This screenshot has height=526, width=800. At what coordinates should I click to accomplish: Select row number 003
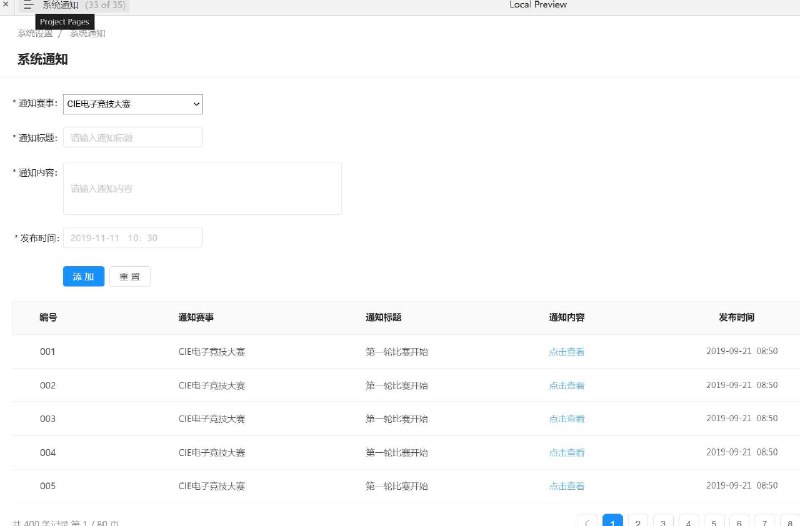point(47,419)
